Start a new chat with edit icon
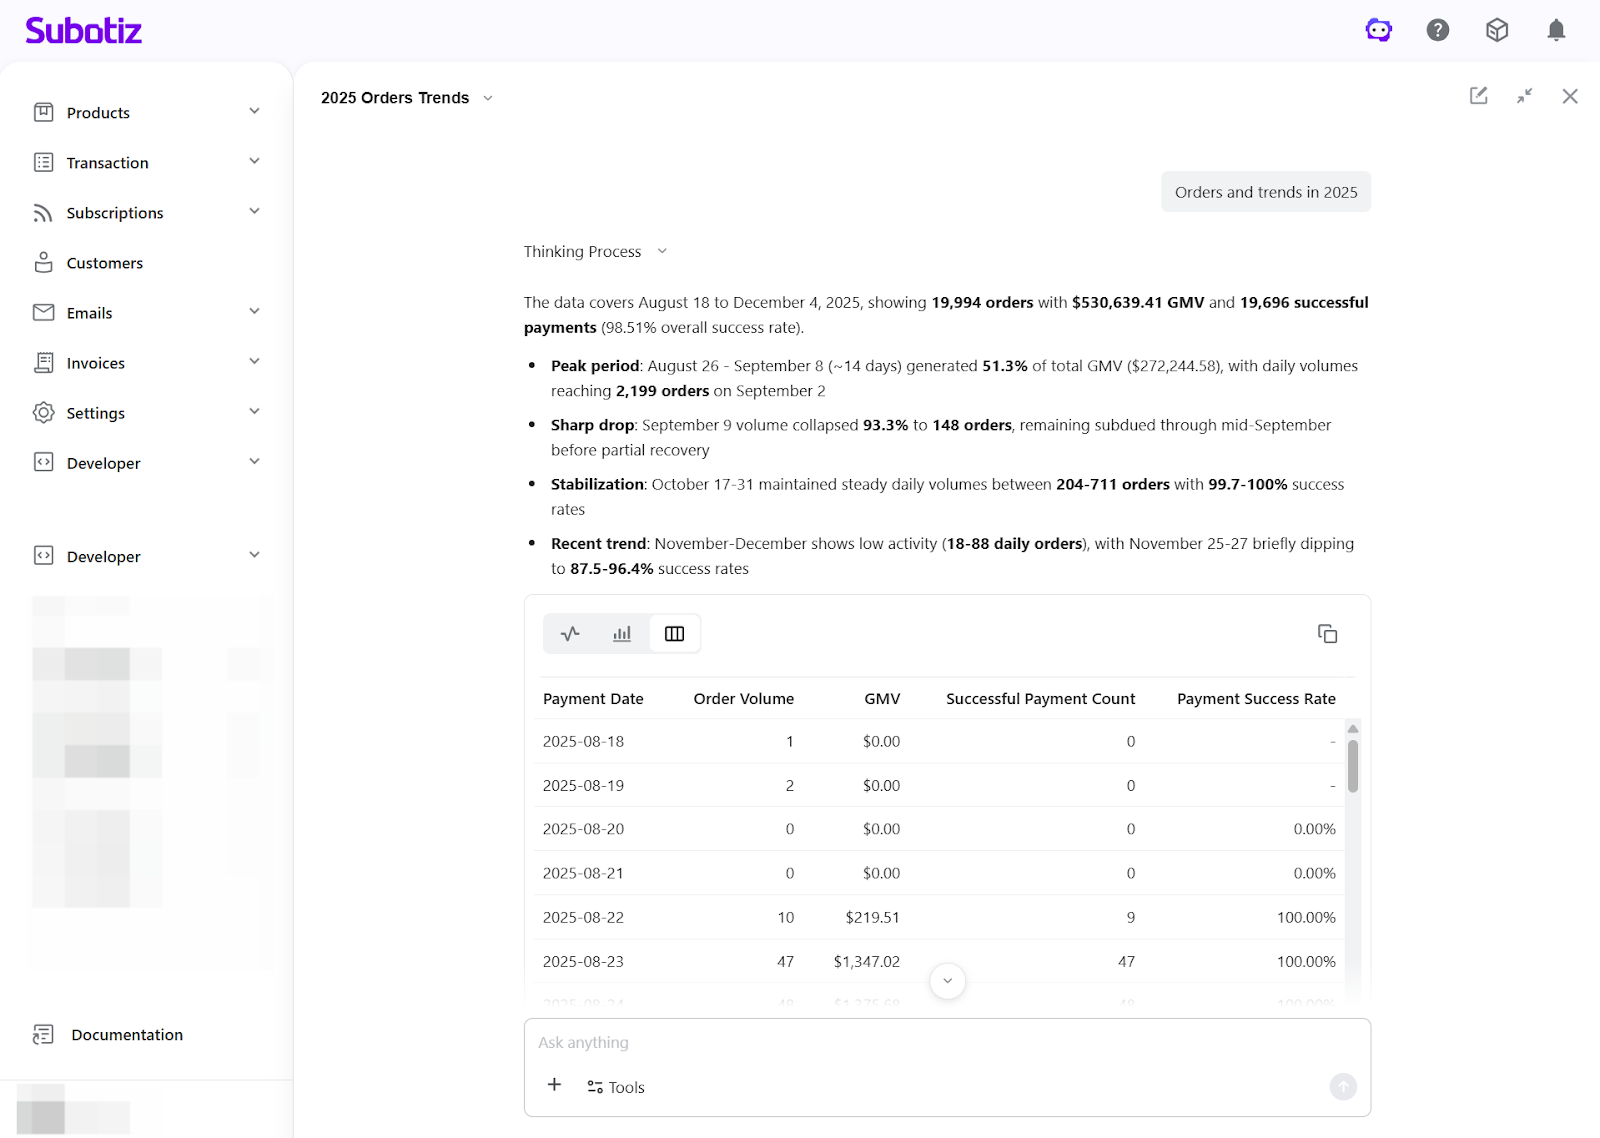1600x1138 pixels. coord(1478,96)
